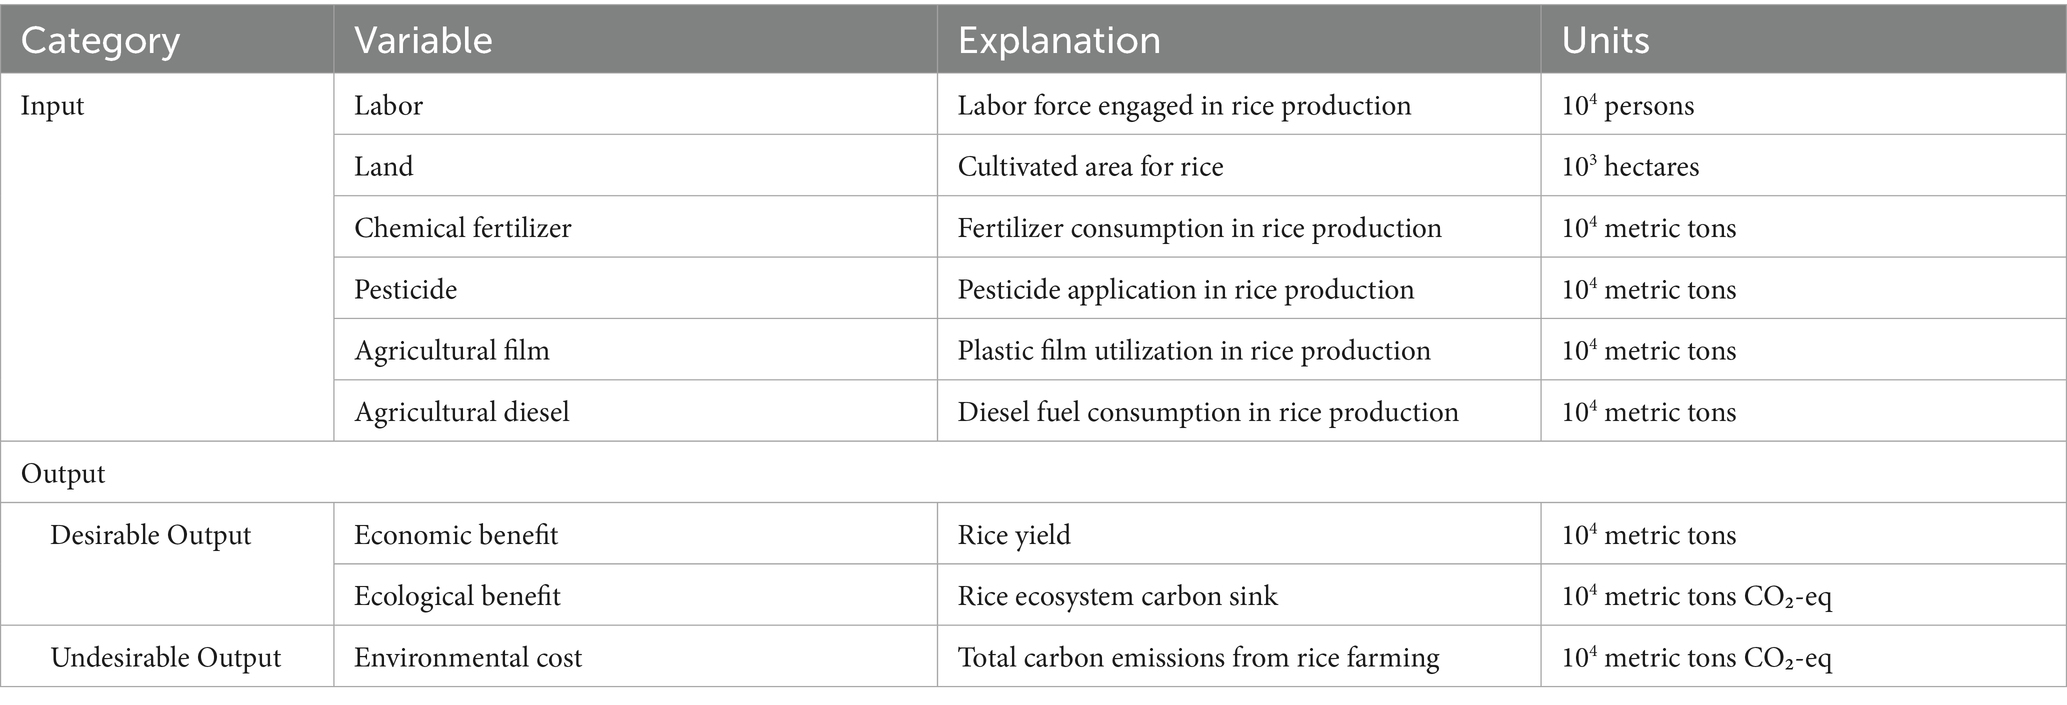Select the Chemical fertilizer cell
The width and height of the screenshot is (2067, 705).
coord(463,228)
